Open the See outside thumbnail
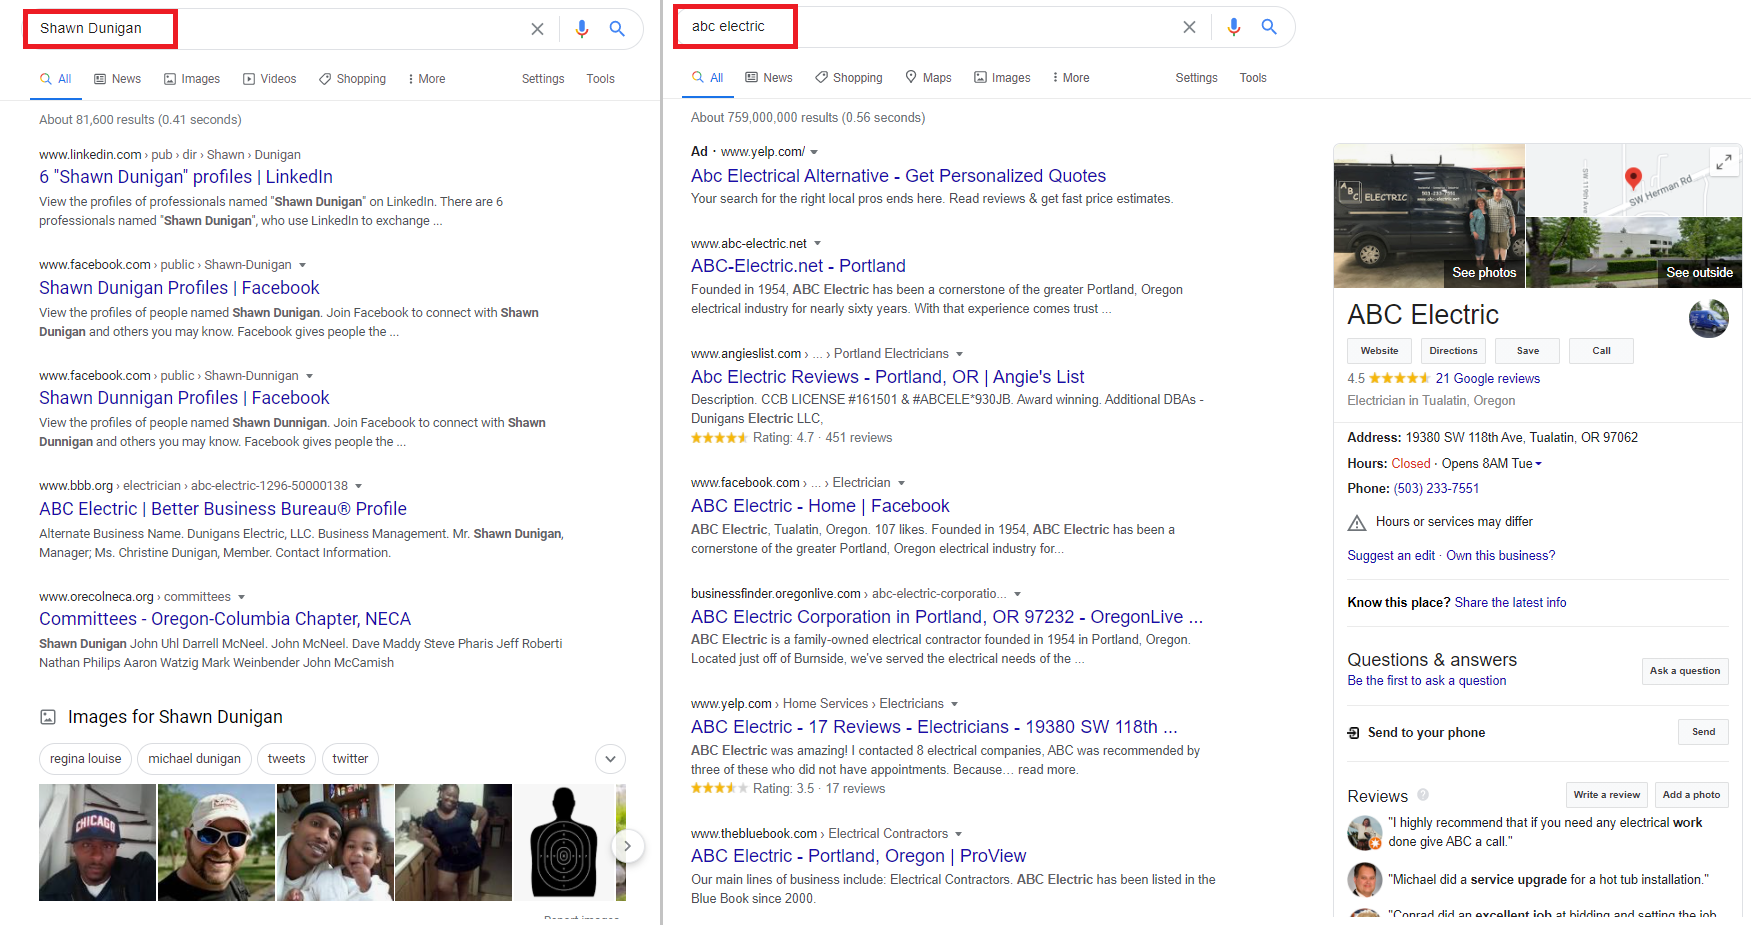Image resolution: width=1752 pixels, height=925 pixels. point(1634,253)
